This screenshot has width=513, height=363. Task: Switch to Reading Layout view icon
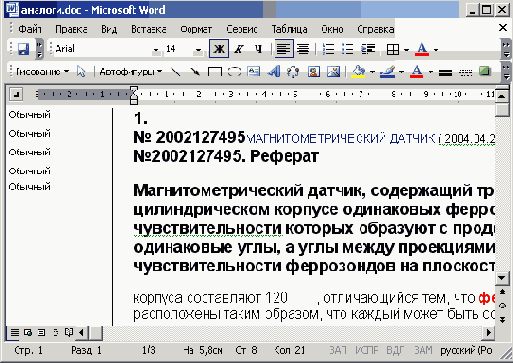[x=69, y=332]
